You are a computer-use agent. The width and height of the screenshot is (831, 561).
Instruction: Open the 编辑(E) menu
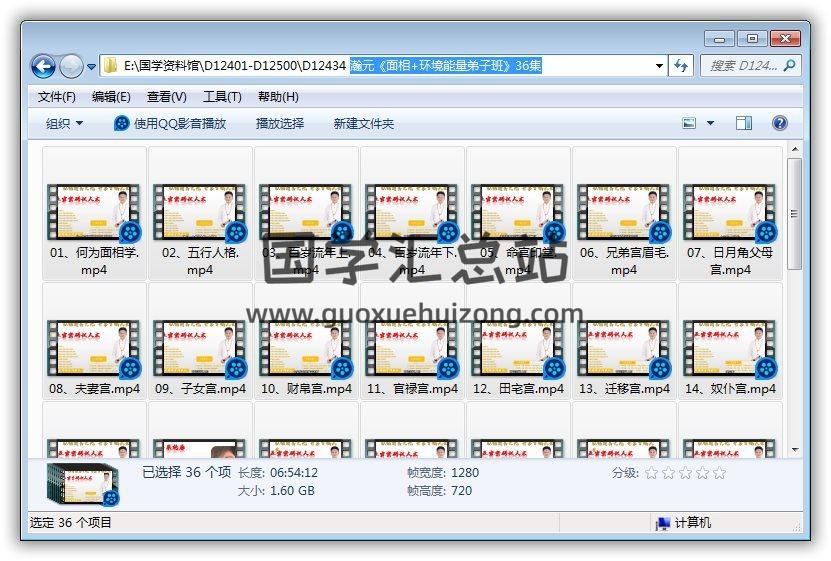[x=111, y=97]
